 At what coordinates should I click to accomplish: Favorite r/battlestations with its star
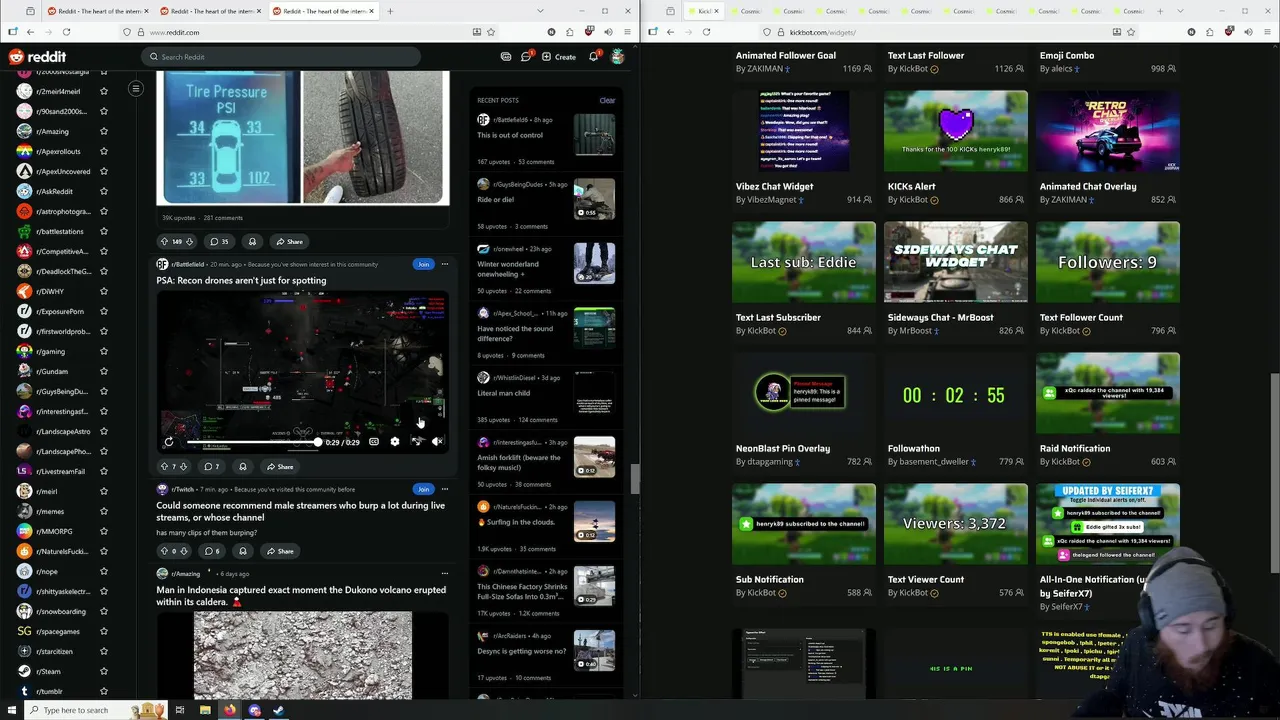[x=103, y=231]
